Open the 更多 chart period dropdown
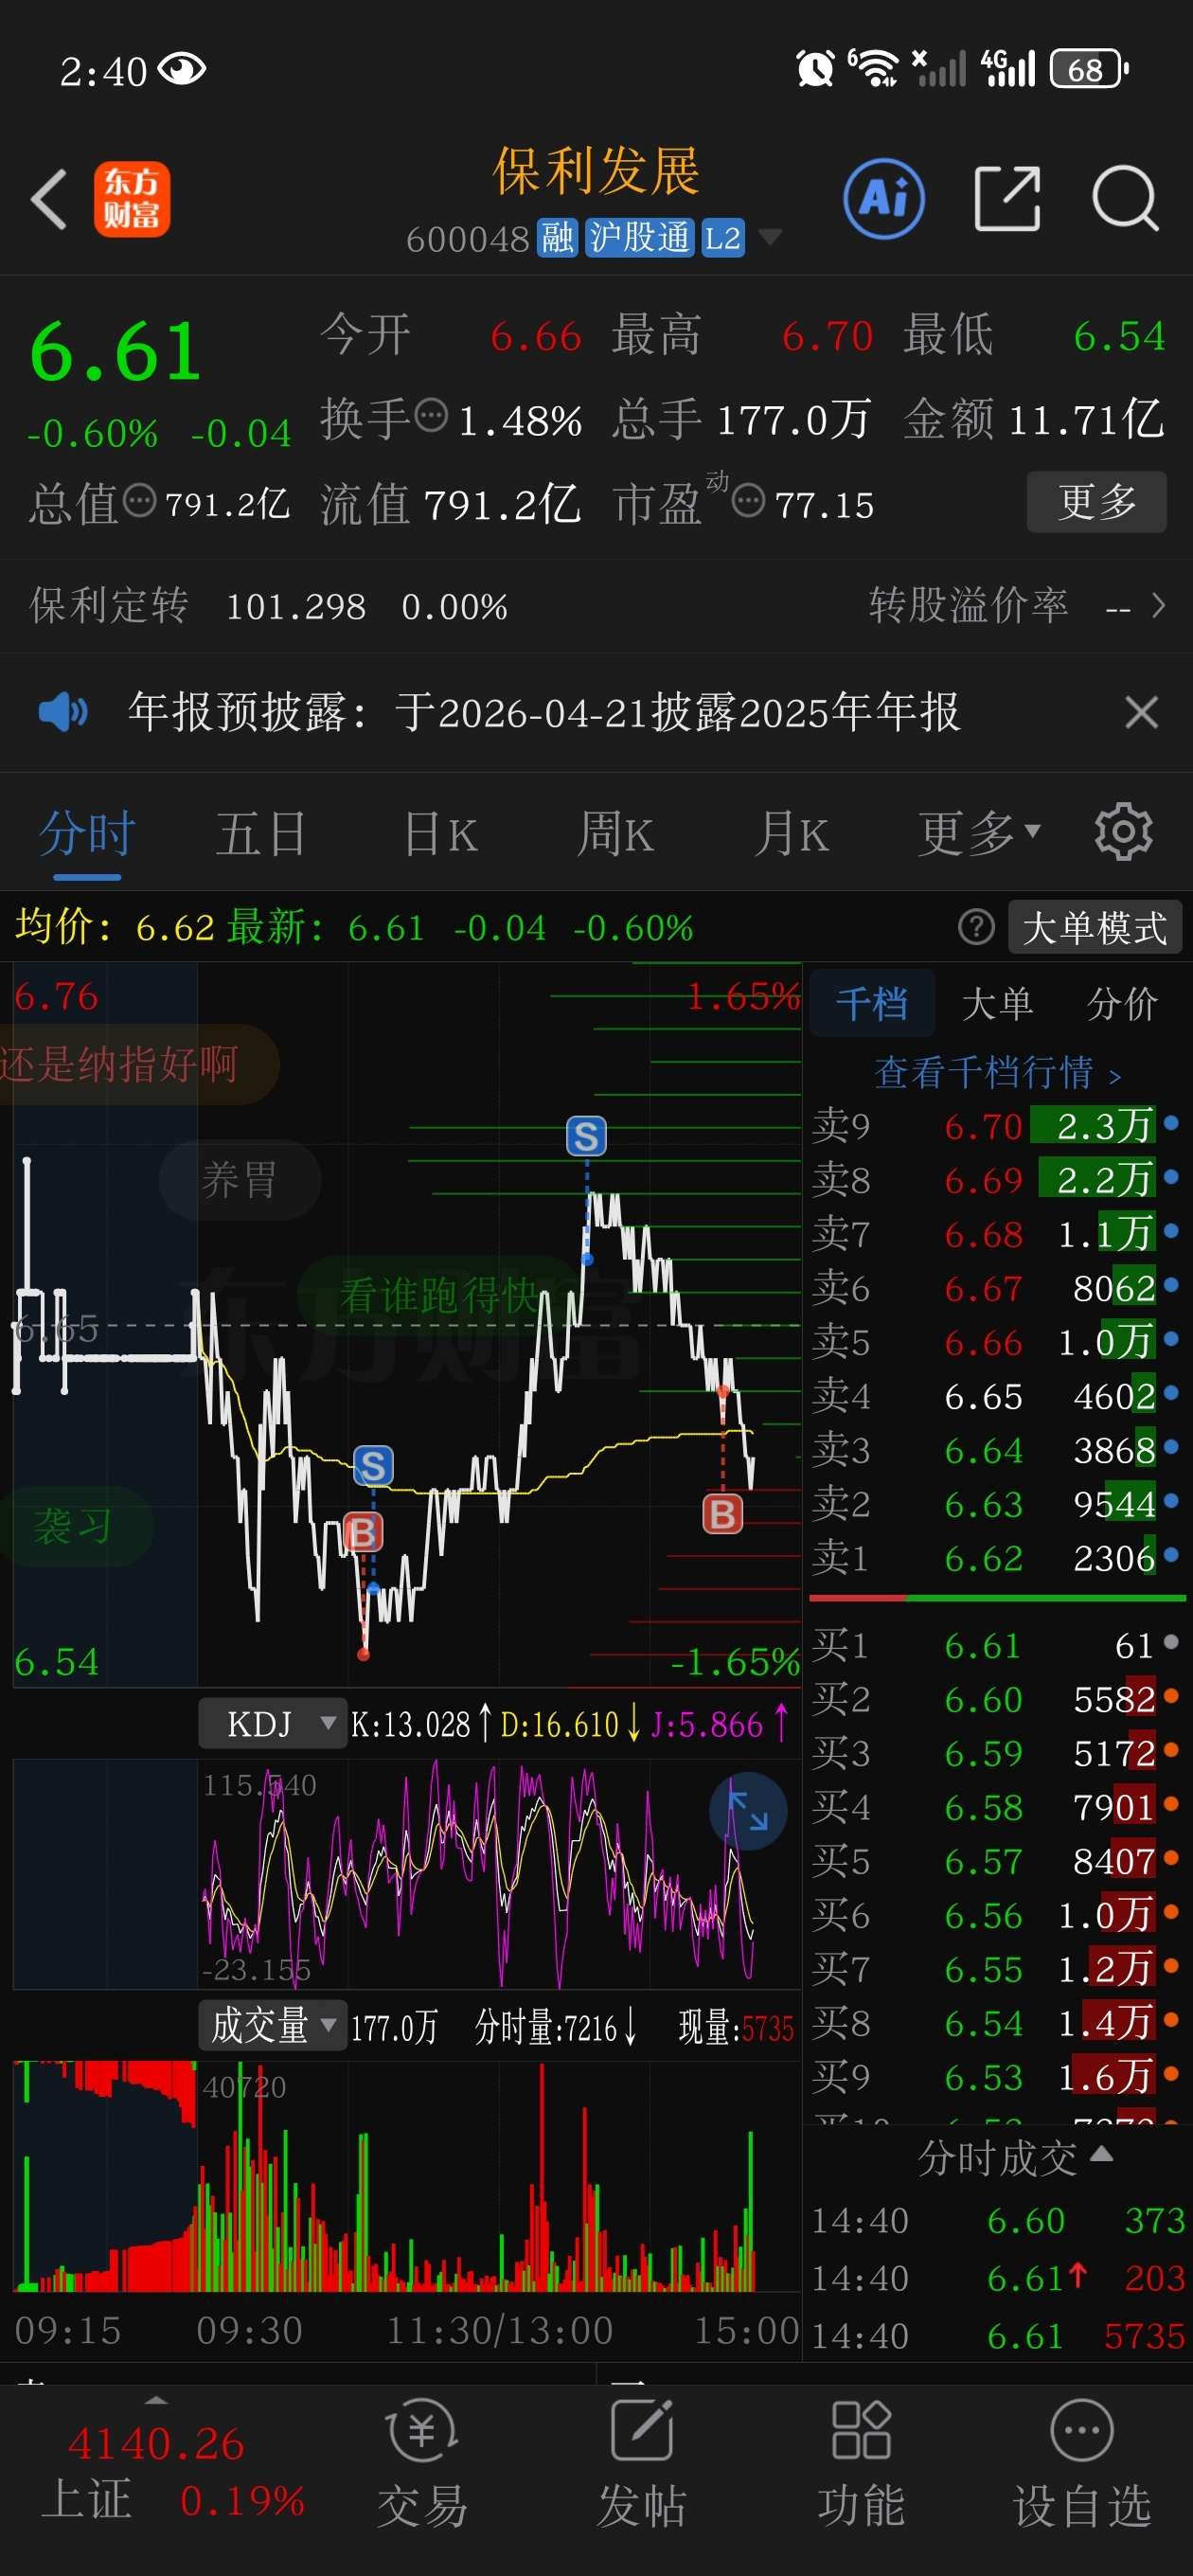 (x=980, y=832)
